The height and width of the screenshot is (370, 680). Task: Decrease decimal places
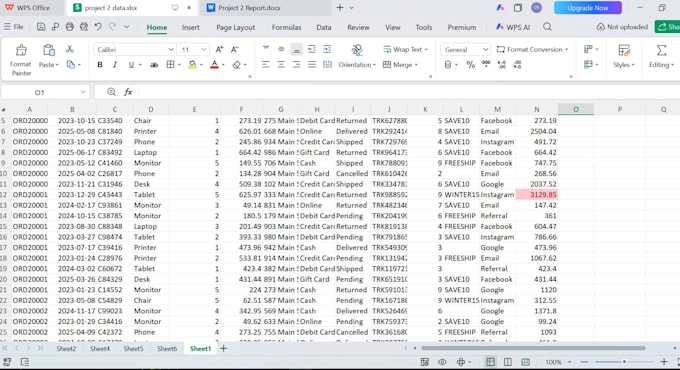click(517, 65)
